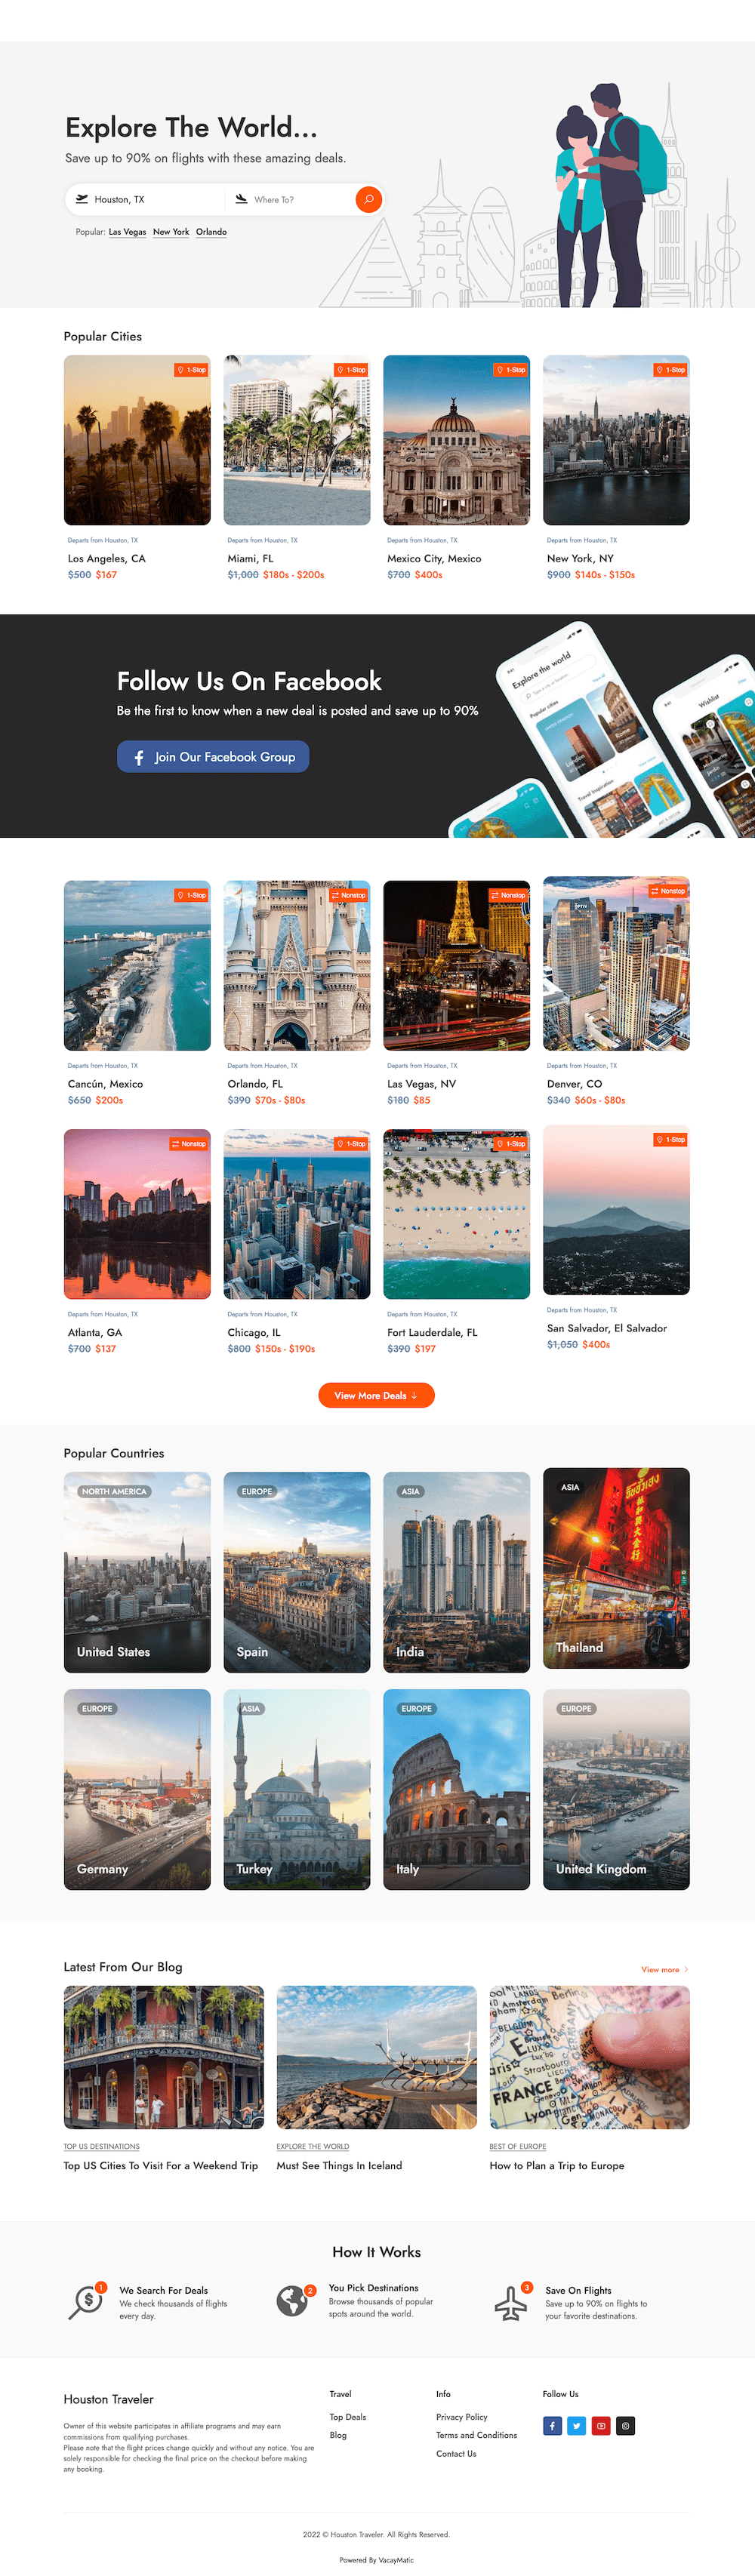Click the dollar magnifier icon under How It Works

tap(87, 2301)
